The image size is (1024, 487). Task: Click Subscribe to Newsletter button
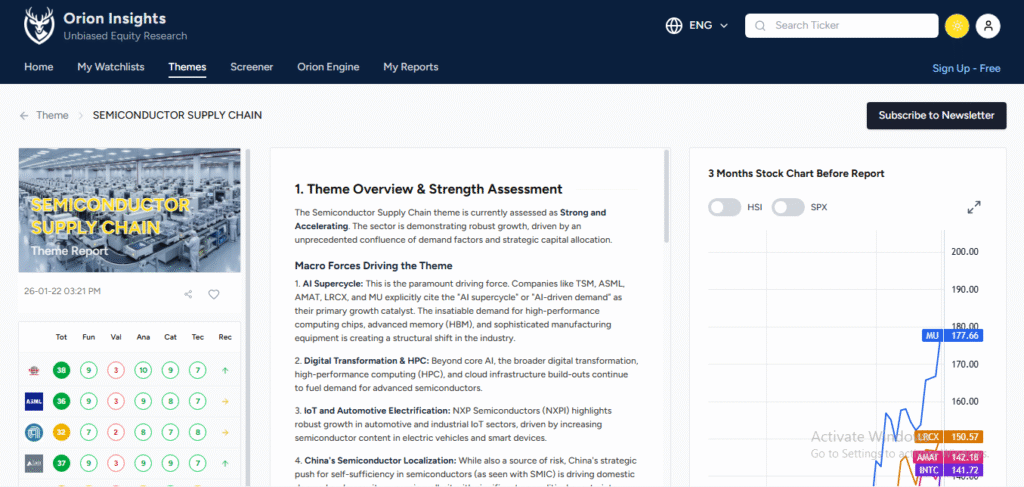936,115
